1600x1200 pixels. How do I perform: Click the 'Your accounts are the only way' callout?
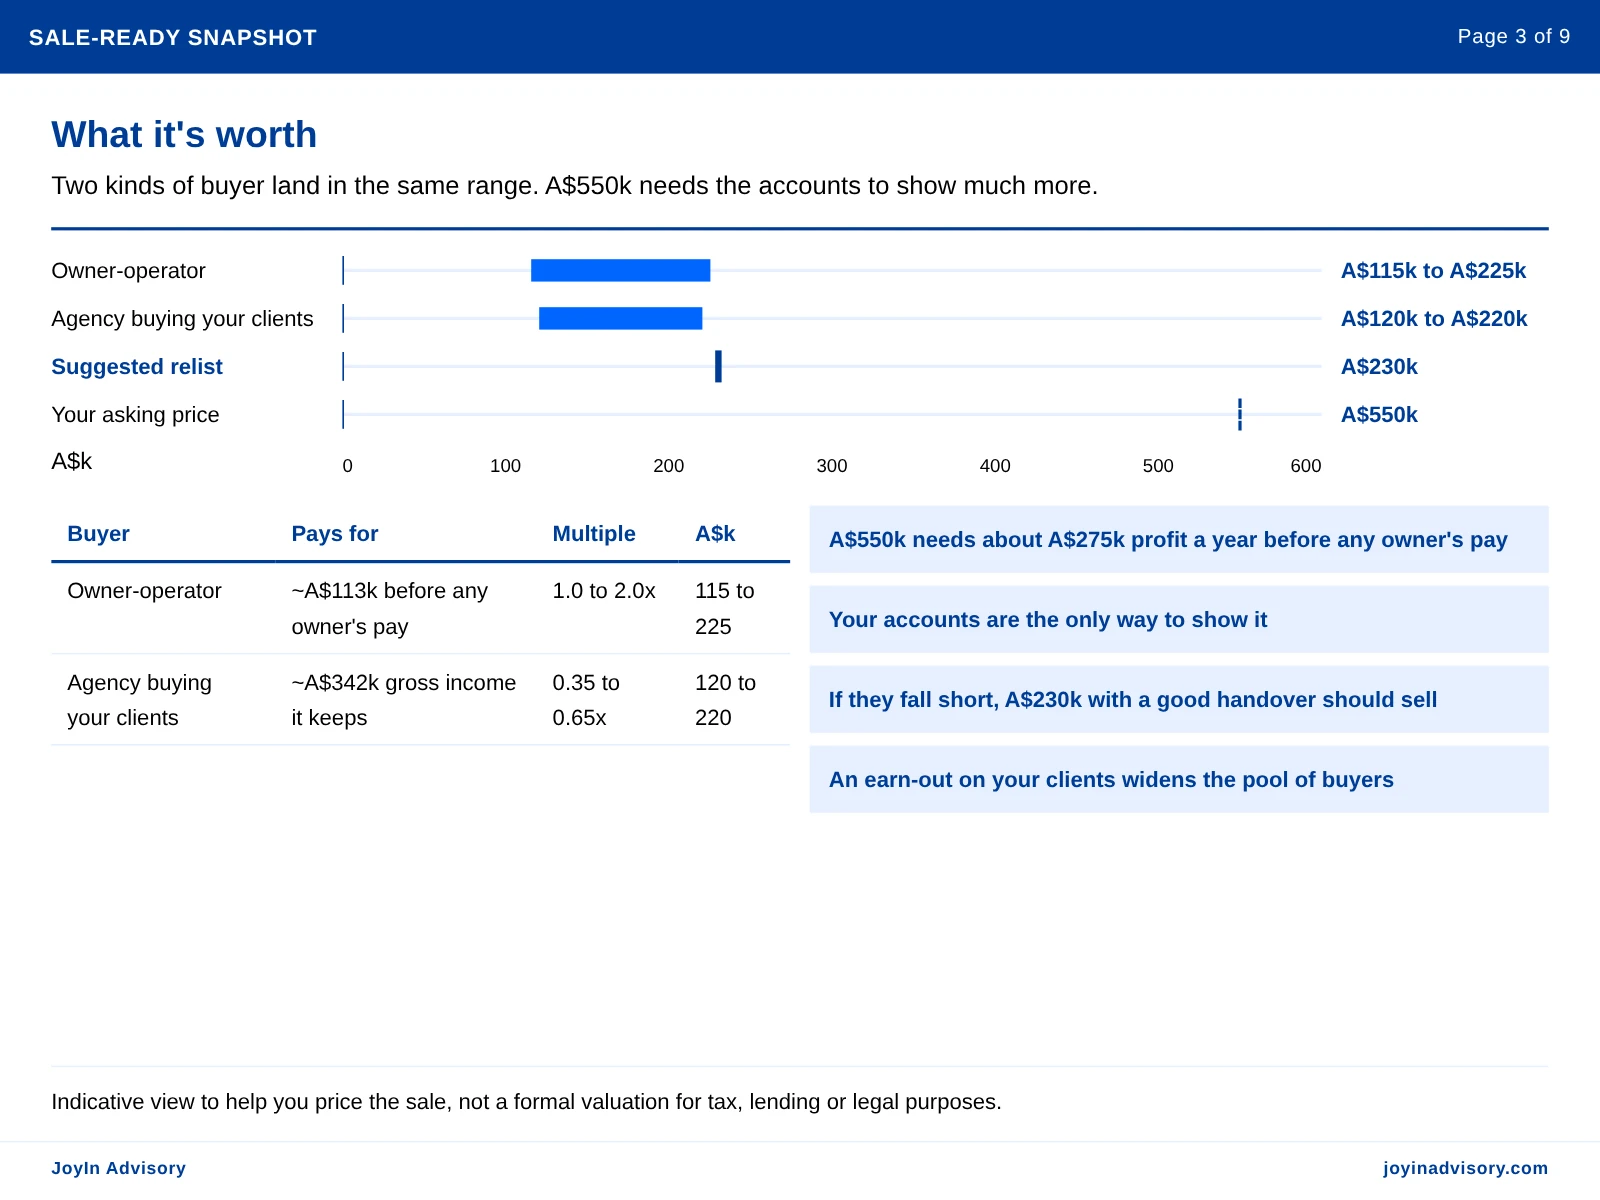[x=1179, y=620]
